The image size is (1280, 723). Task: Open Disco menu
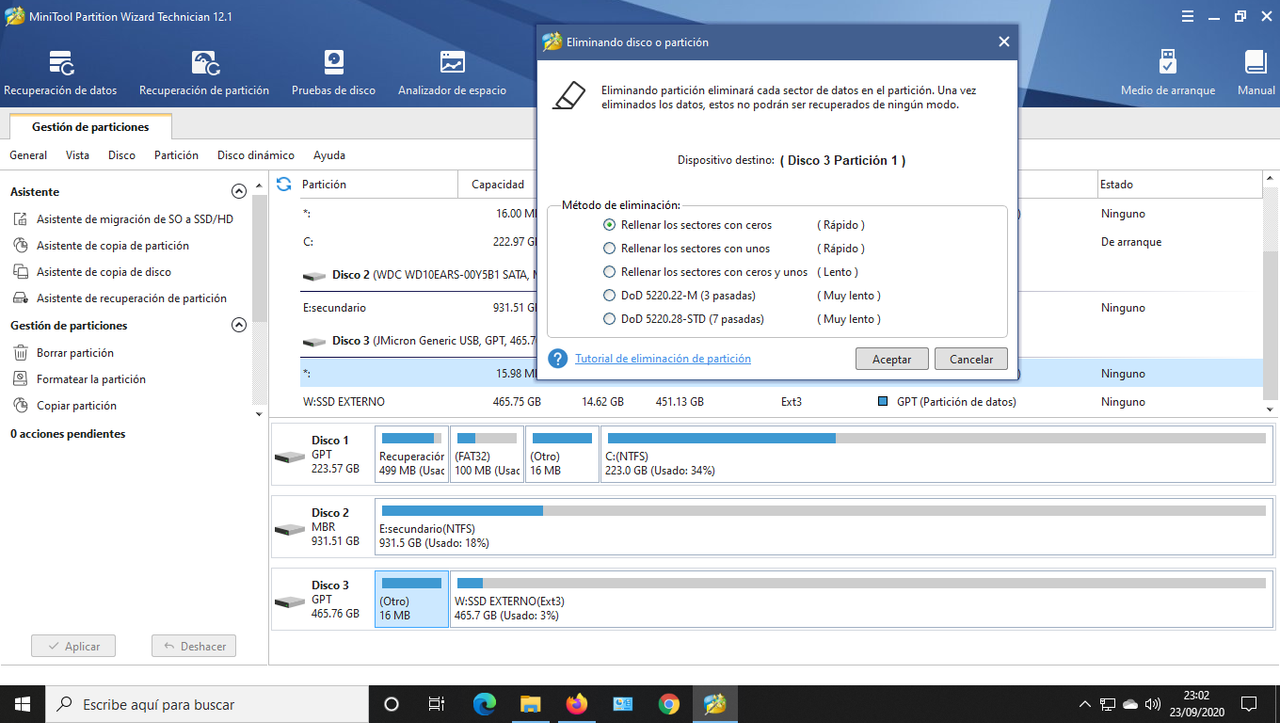click(122, 155)
